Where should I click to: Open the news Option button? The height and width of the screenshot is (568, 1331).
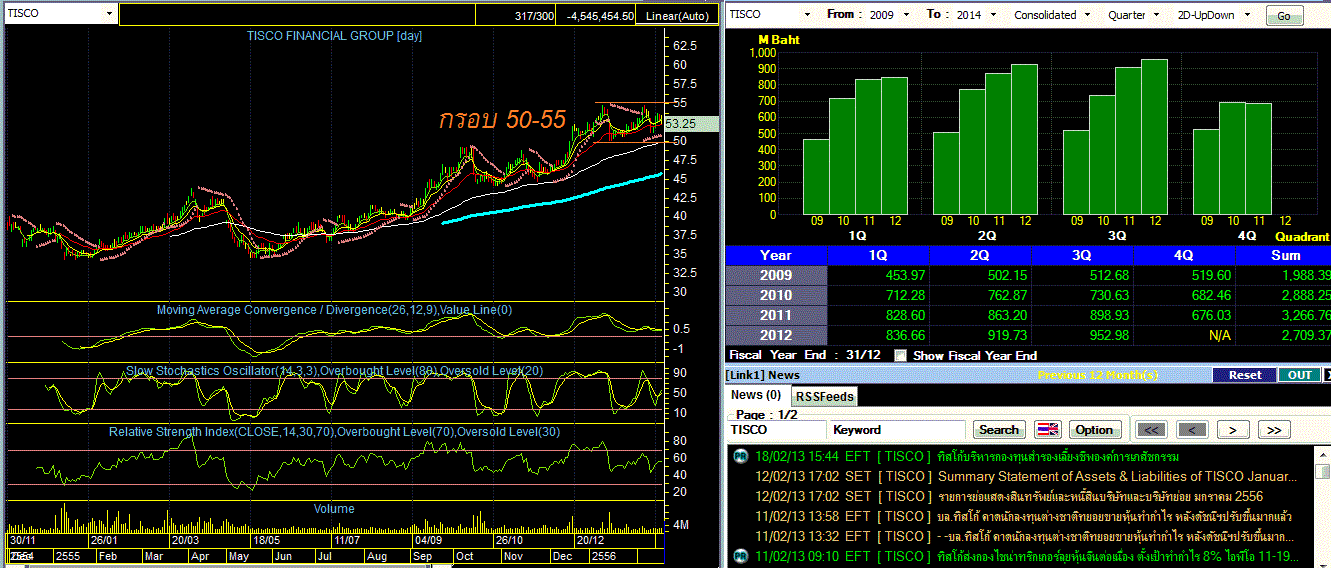1094,430
